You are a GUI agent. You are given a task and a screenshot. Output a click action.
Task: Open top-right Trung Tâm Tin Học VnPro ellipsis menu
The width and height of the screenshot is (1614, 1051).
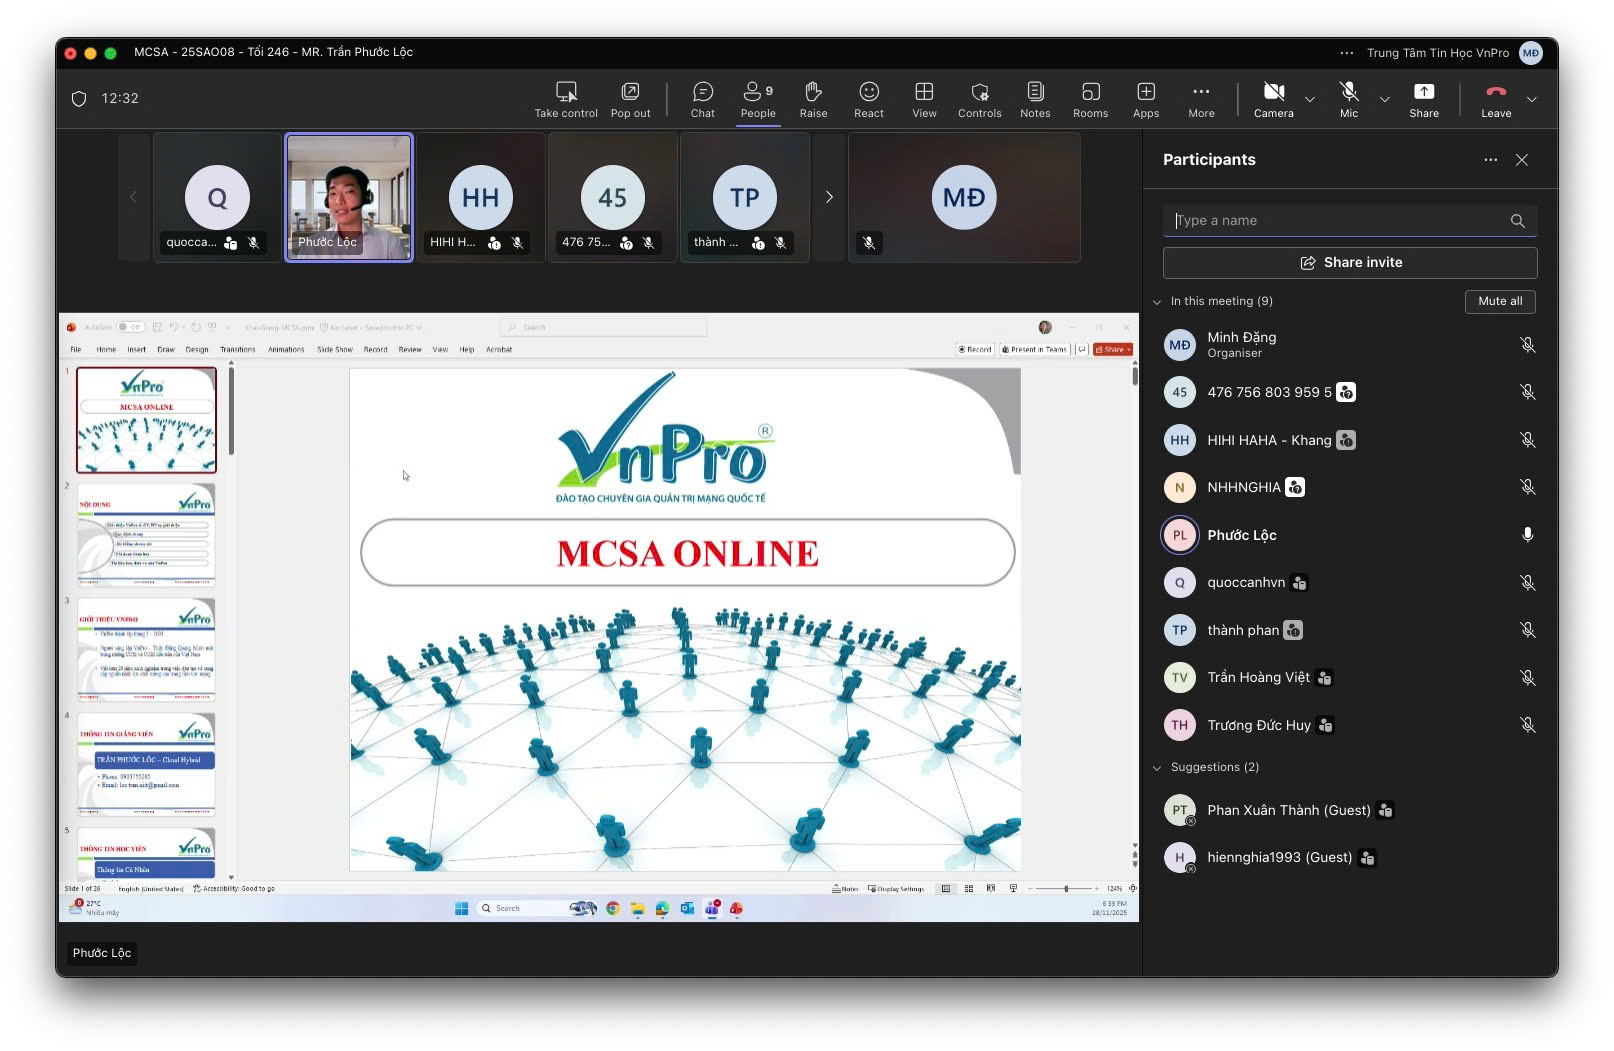tap(1347, 53)
